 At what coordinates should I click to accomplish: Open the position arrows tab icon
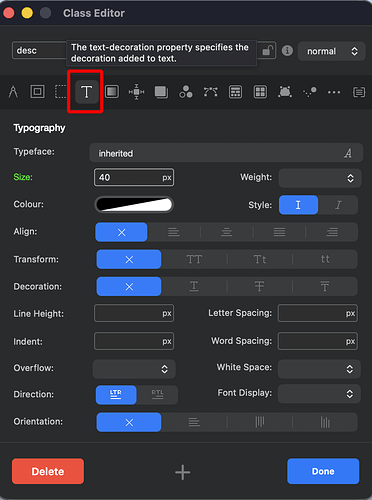[136, 92]
